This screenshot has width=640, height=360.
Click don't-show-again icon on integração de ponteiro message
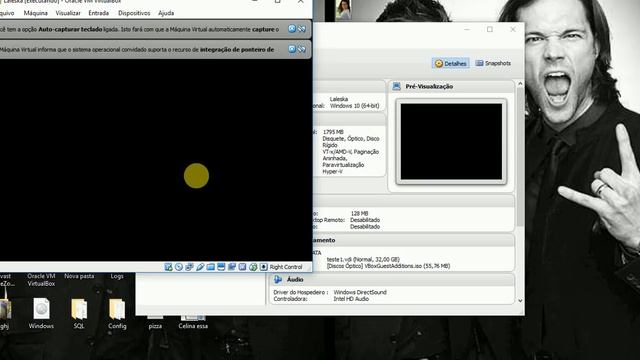(302, 49)
